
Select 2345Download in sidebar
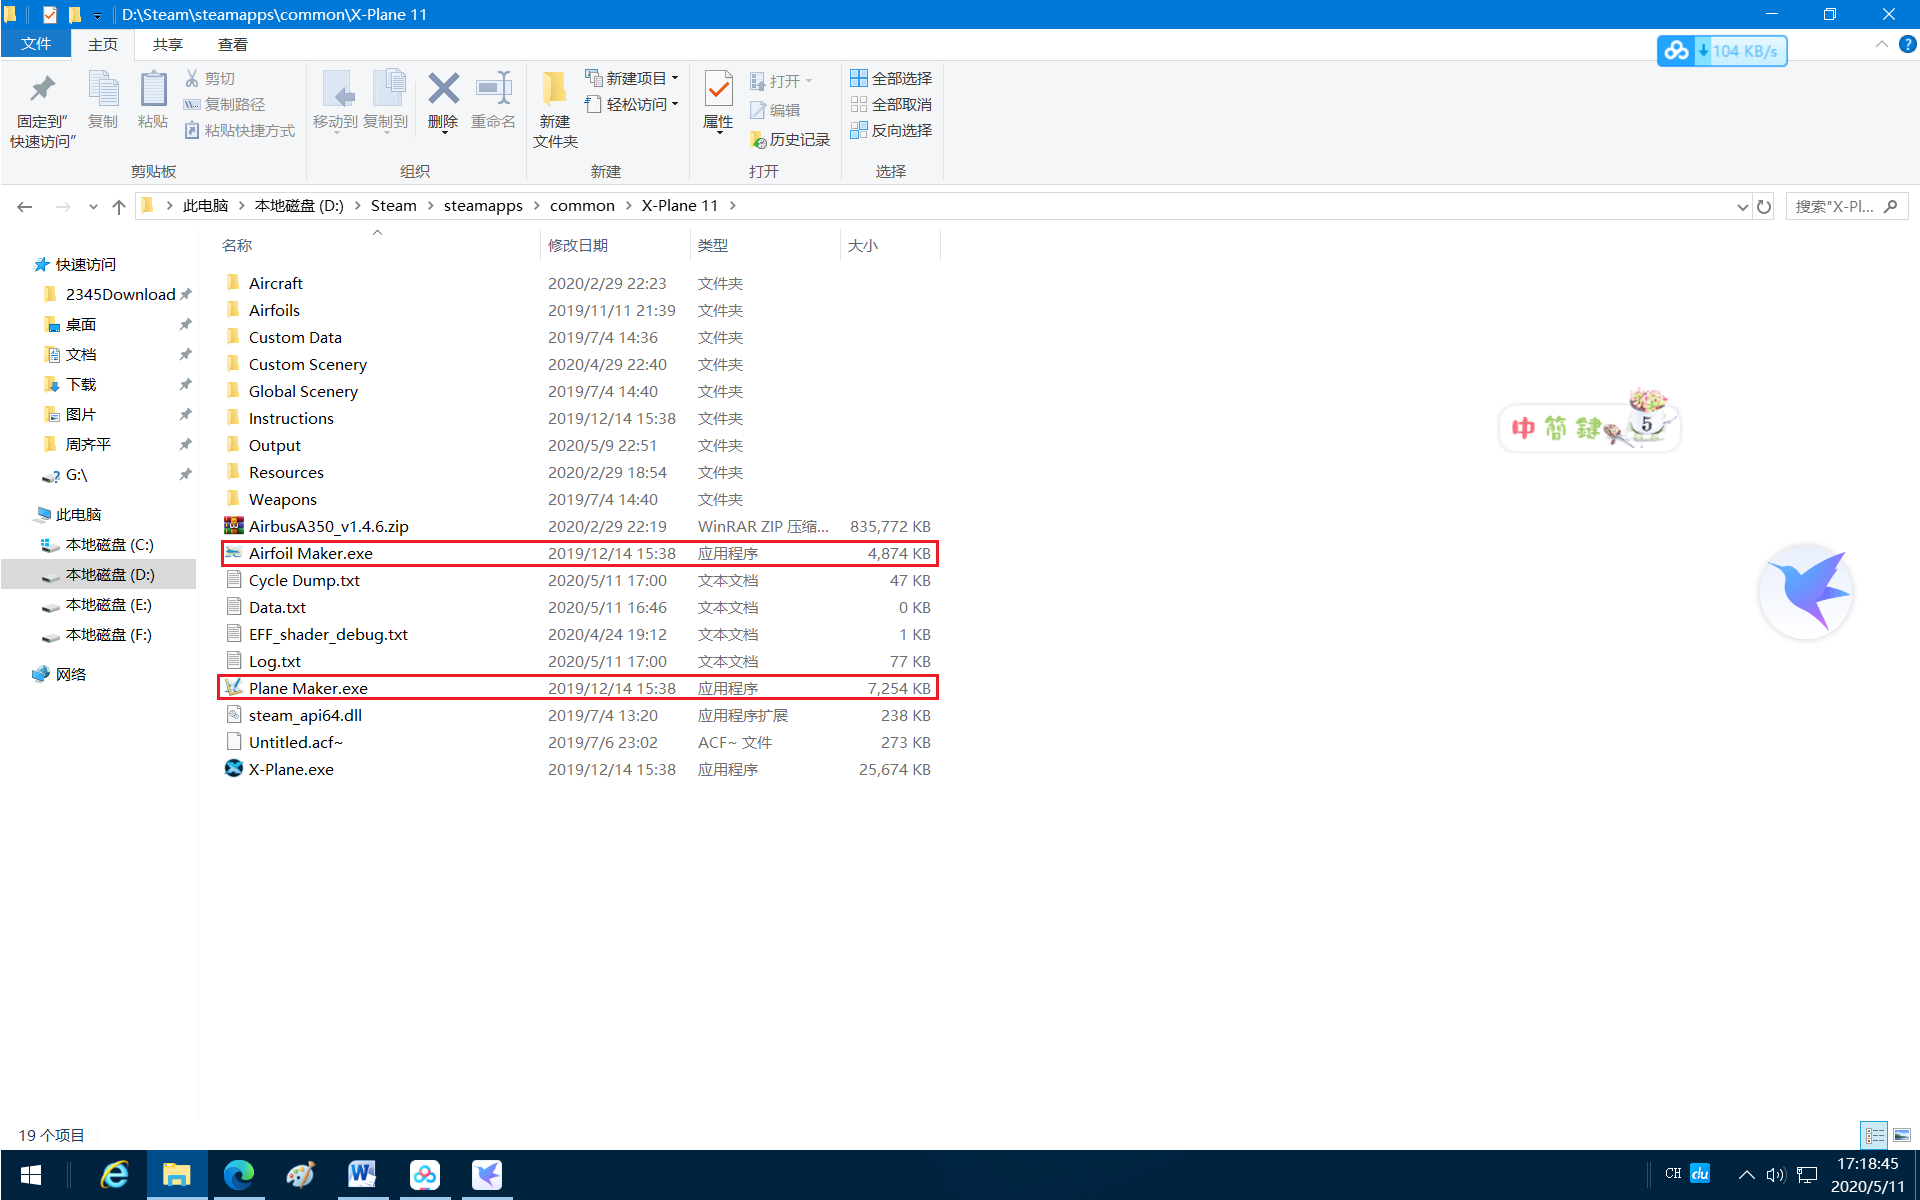tap(120, 294)
